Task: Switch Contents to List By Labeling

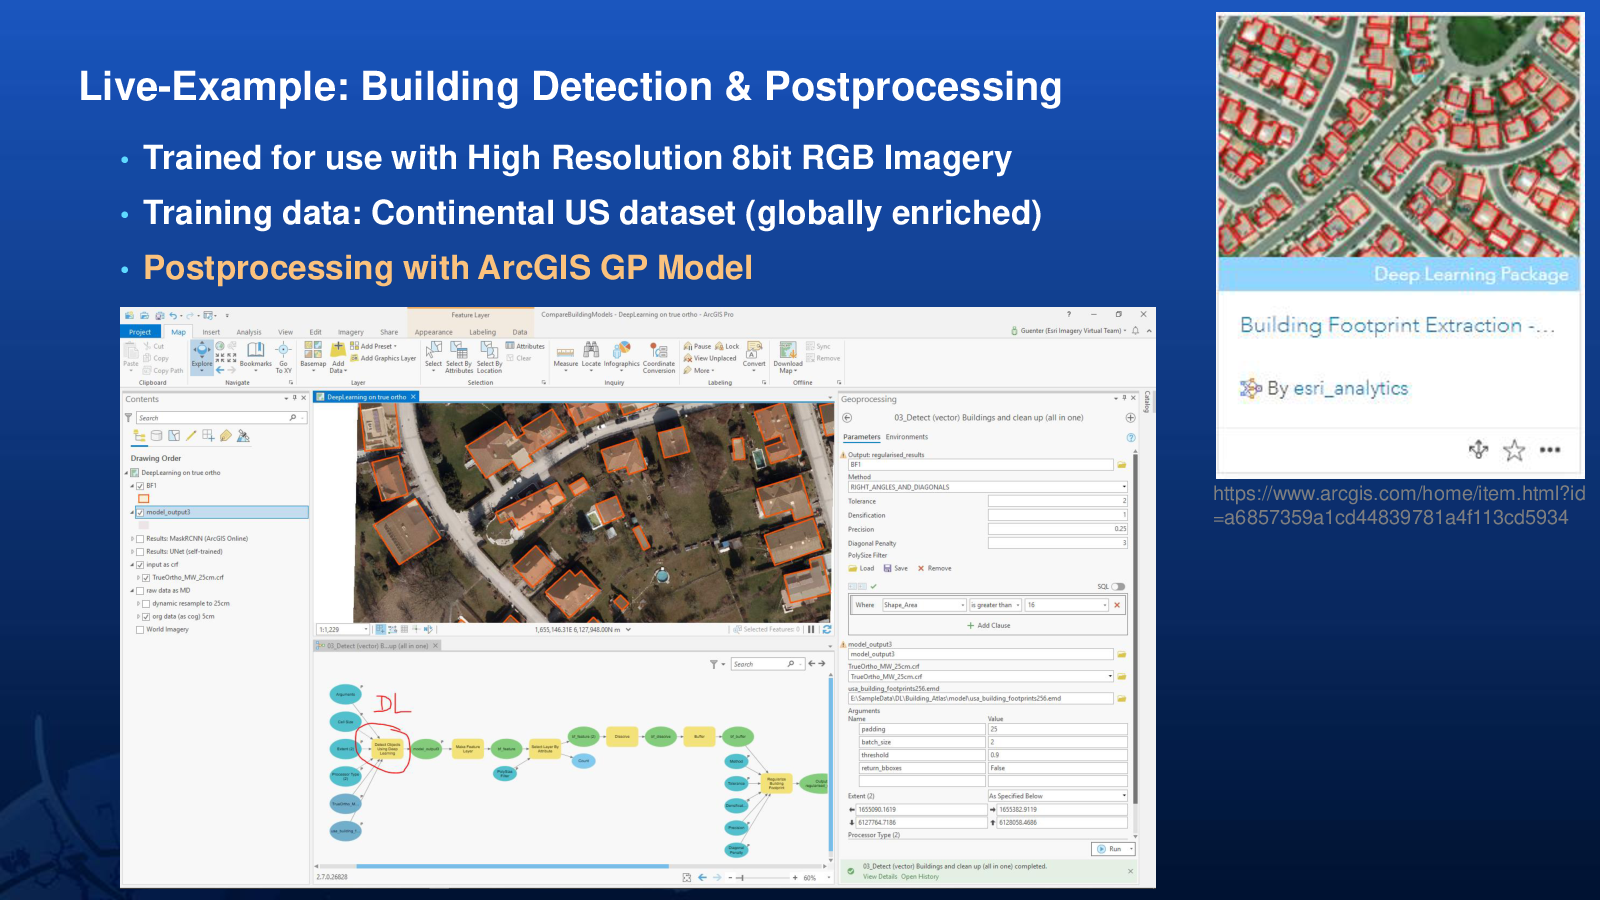Action: point(226,436)
